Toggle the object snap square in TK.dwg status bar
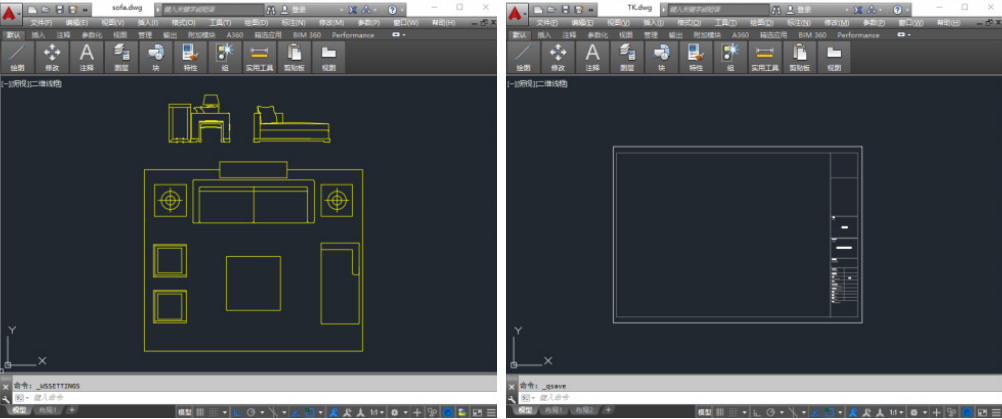Screen dimensions: 1002x419 point(829,413)
